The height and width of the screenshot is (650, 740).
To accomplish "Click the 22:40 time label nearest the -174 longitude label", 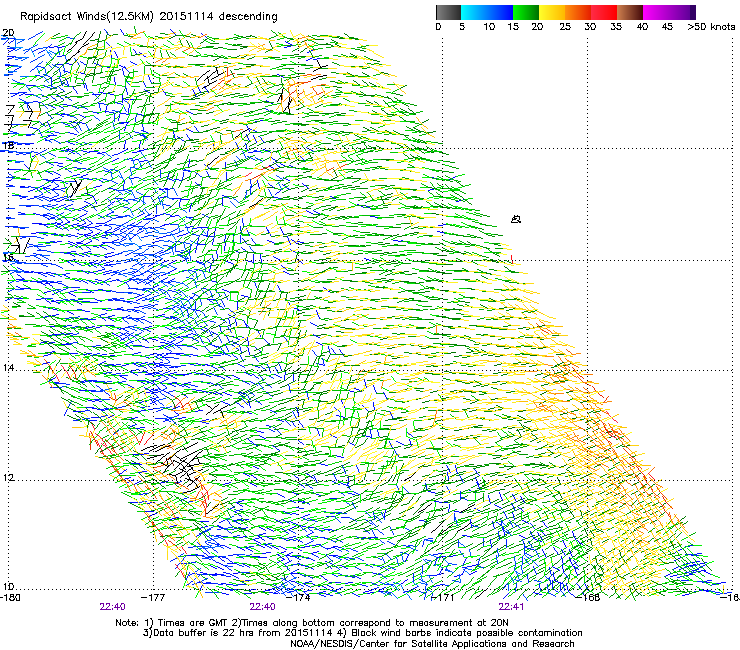I will [262, 607].
